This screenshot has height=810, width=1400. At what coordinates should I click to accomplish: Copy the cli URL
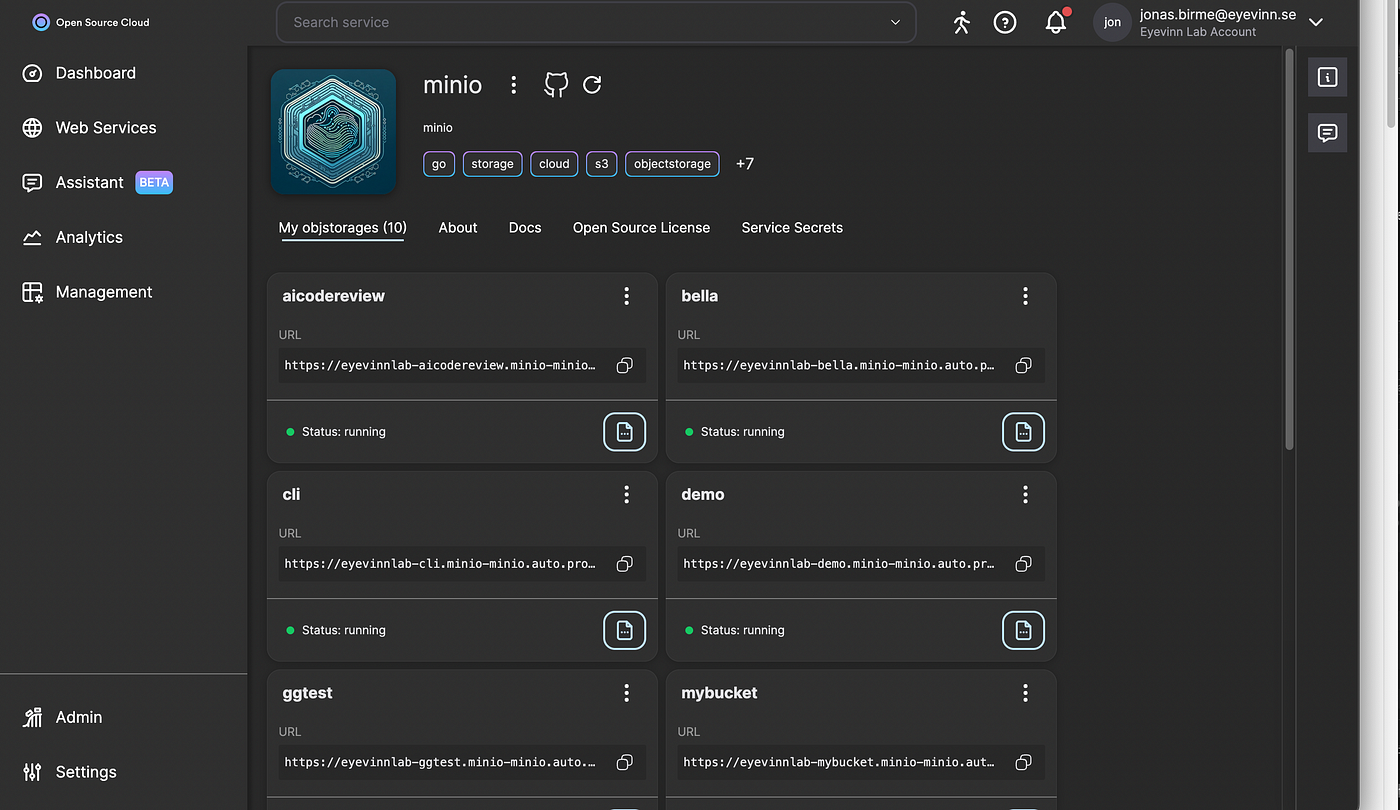click(x=625, y=564)
